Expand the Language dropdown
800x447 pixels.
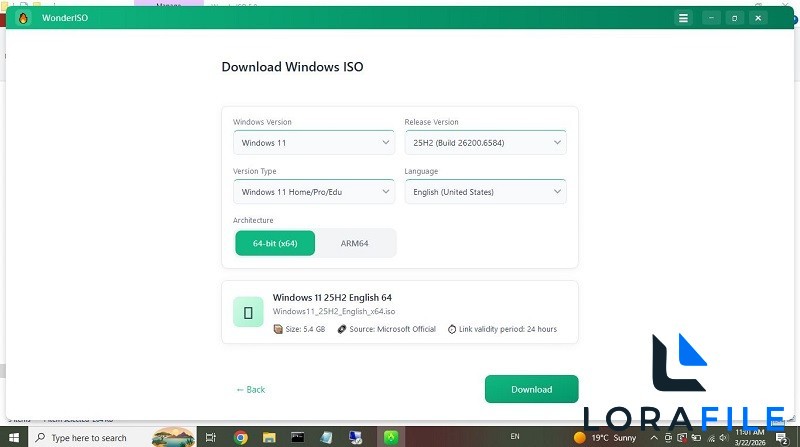(x=485, y=191)
